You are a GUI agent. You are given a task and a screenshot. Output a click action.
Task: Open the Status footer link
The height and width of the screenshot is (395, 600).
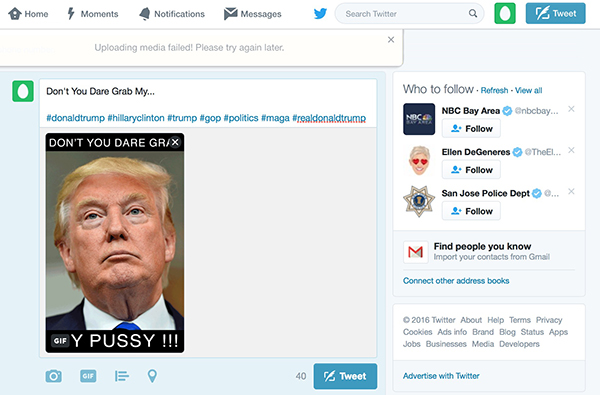532,332
